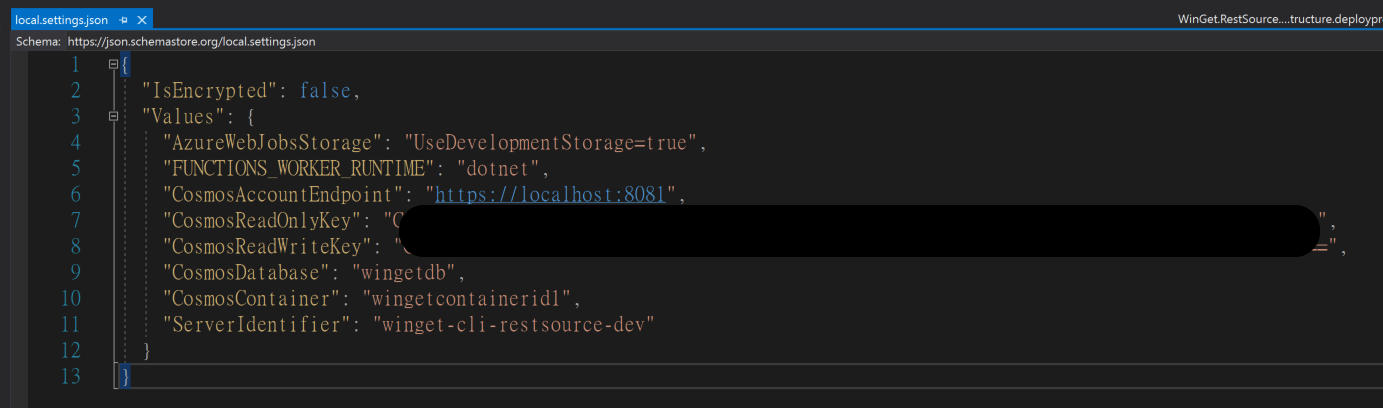Select line number 7 in gutter
Viewport: 1383px width, 408px height.
tap(75, 220)
